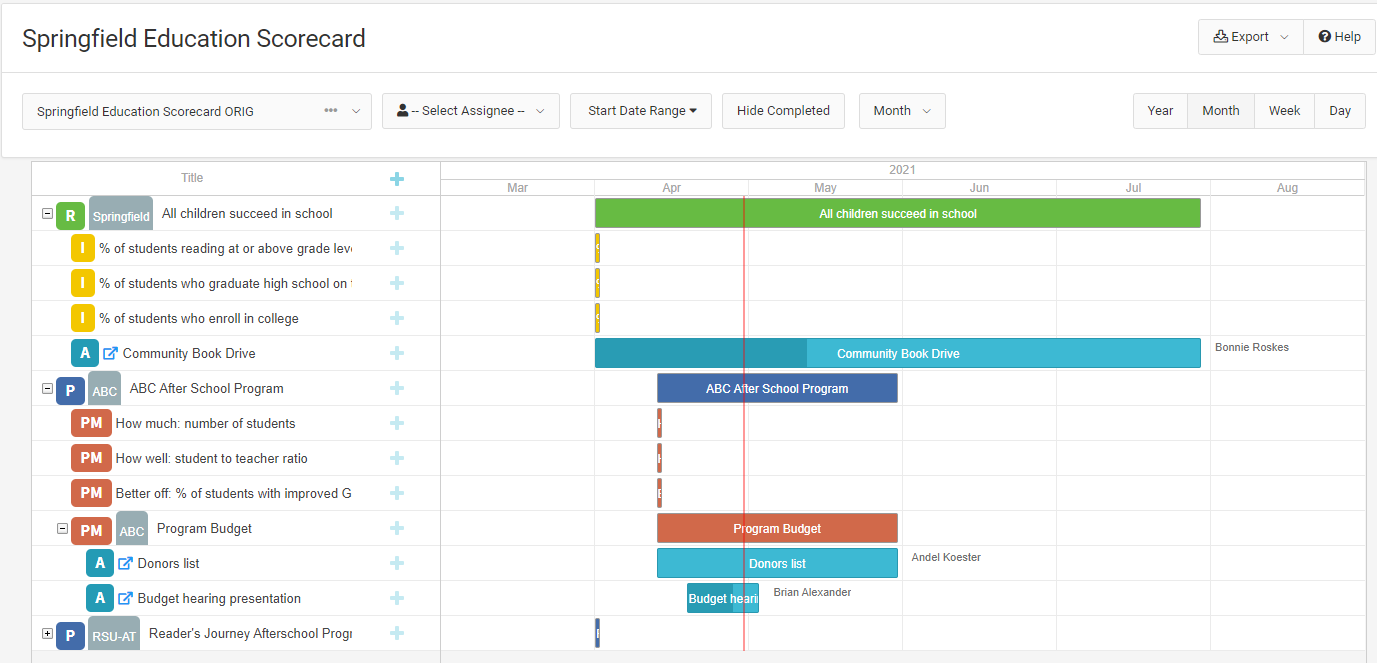Click plus icon on All children succeed row
Viewport: 1377px width, 663px height.
[x=397, y=213]
